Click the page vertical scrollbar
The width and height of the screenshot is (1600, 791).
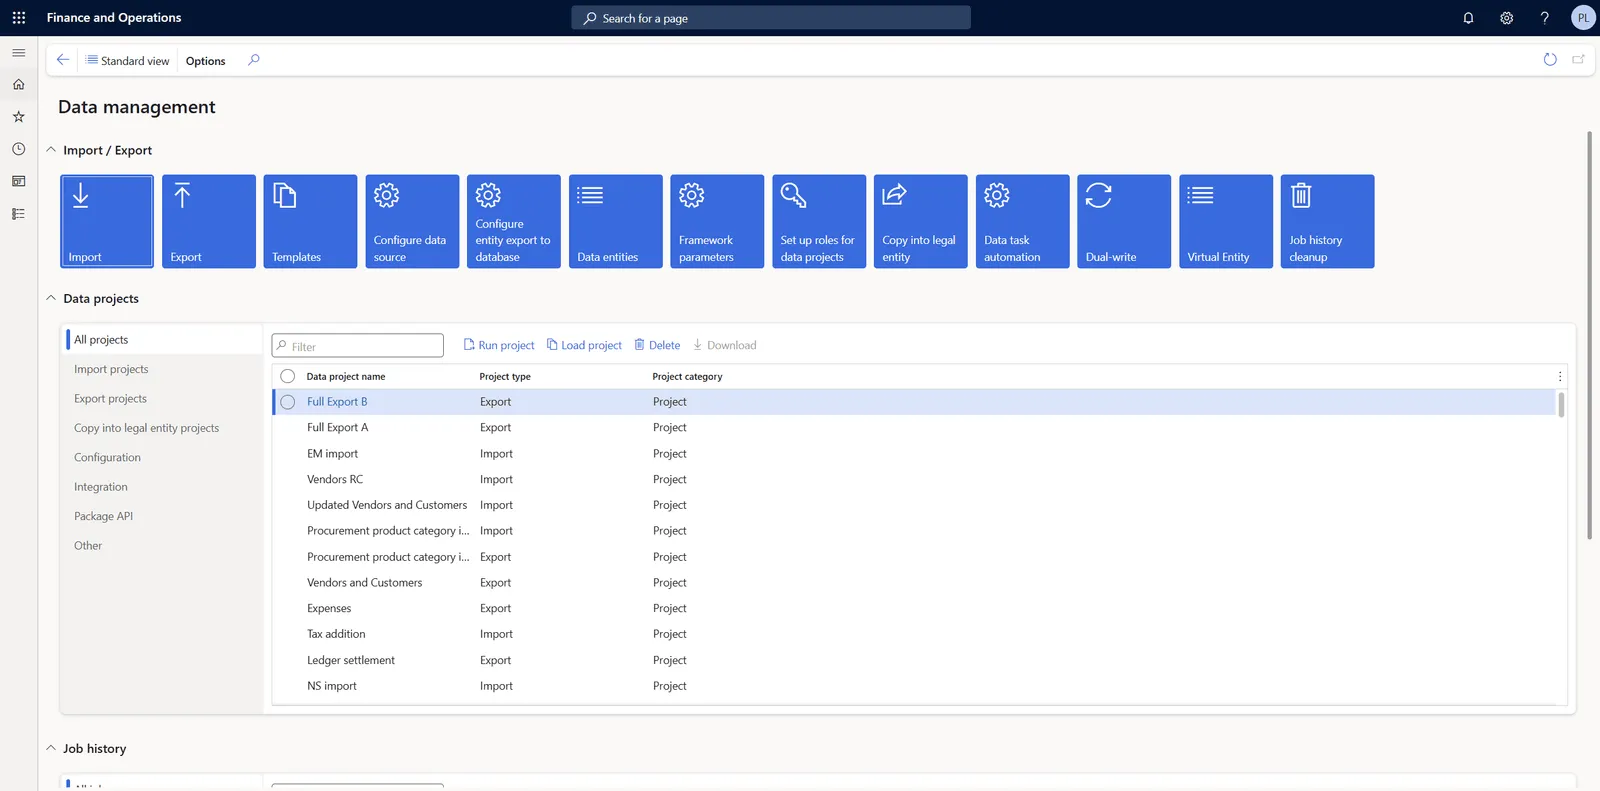(1589, 335)
